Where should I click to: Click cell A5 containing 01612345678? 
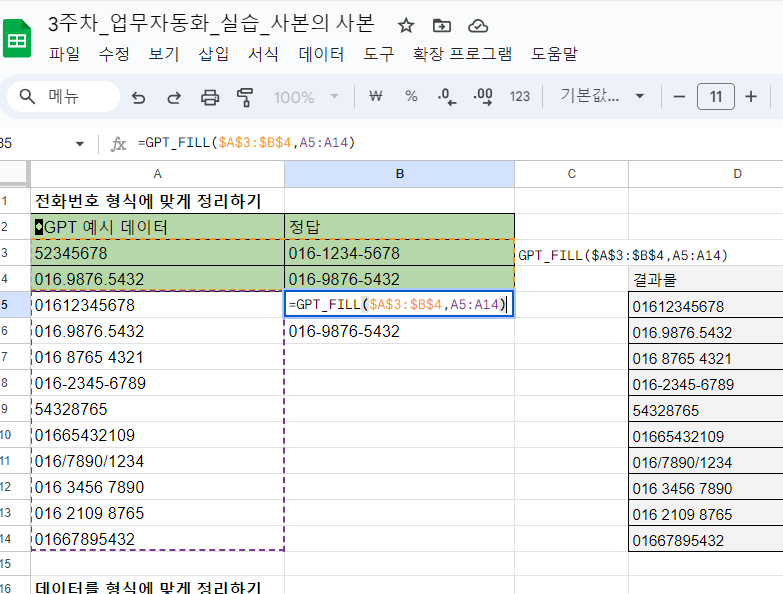click(x=157, y=305)
